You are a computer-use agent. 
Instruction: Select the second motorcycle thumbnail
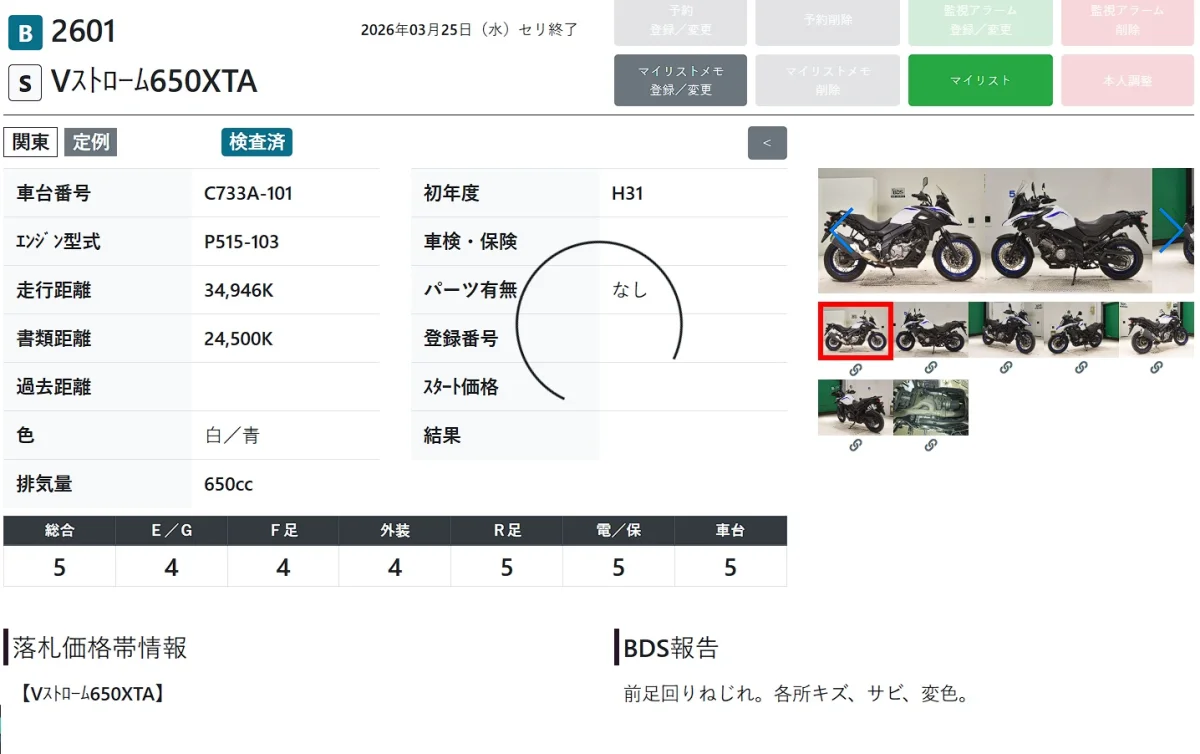coord(930,330)
